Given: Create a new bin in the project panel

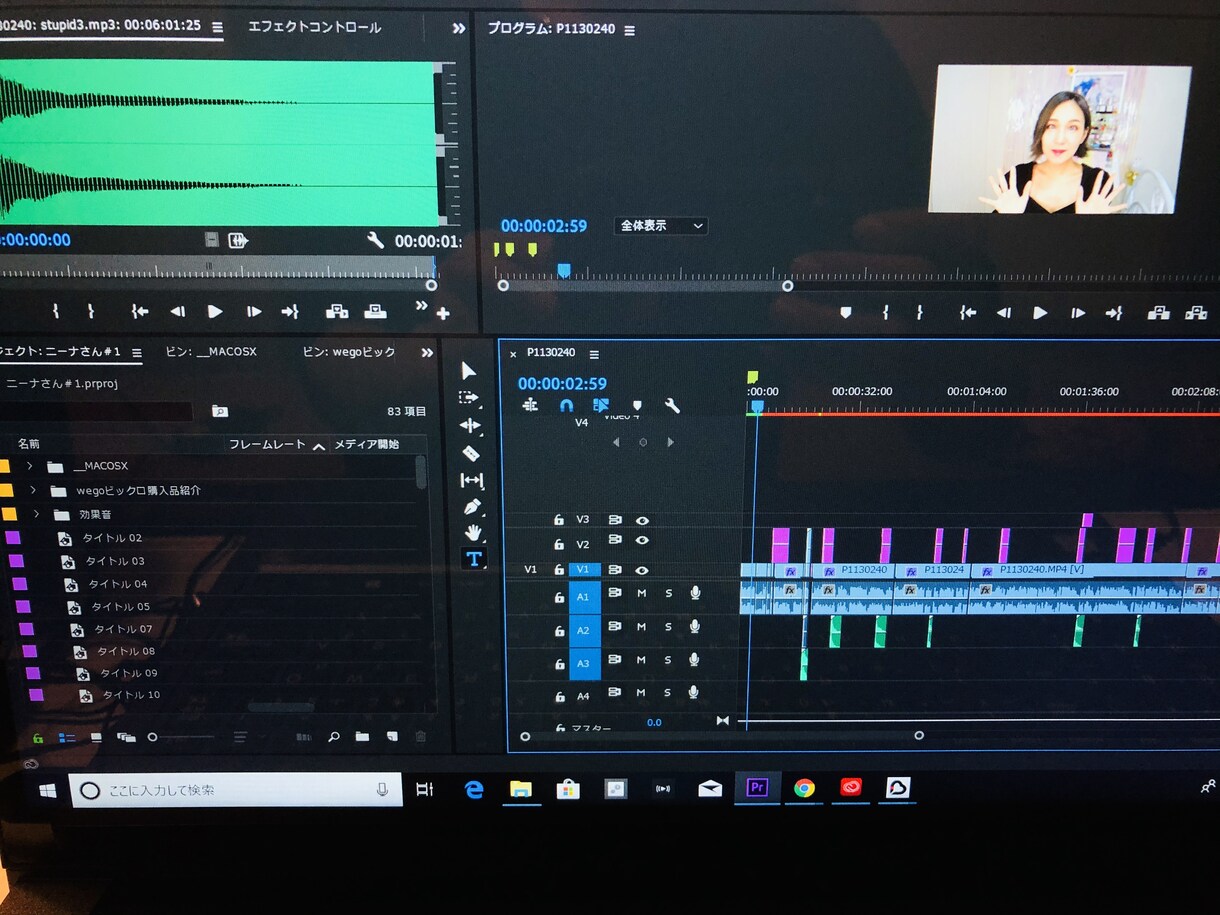Looking at the screenshot, I should click(362, 737).
